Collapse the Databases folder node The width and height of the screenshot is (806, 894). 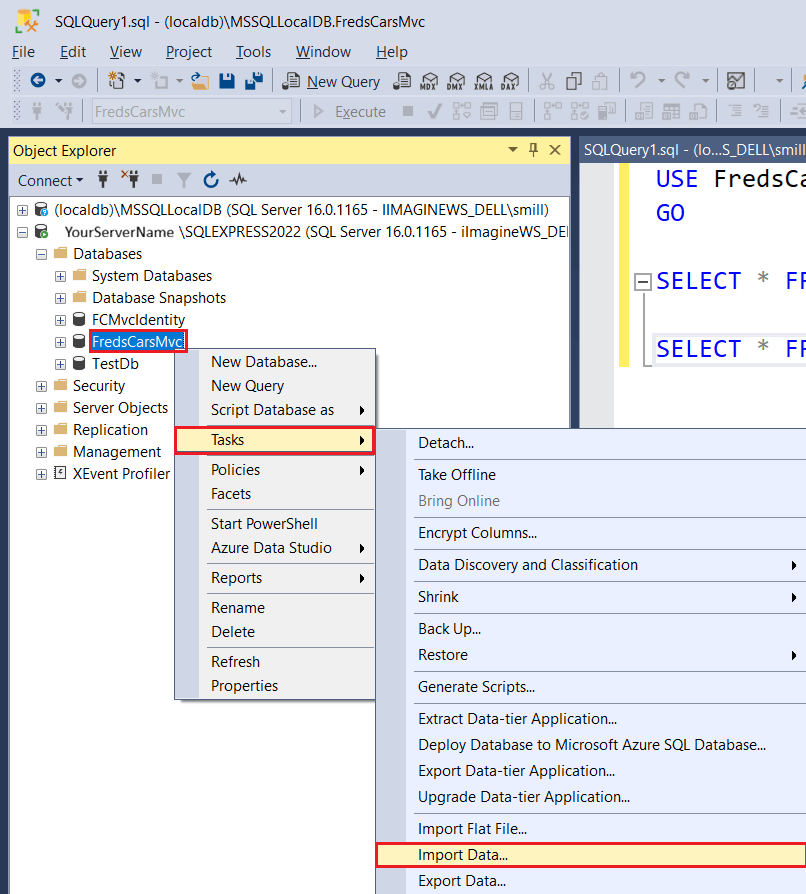[41, 254]
